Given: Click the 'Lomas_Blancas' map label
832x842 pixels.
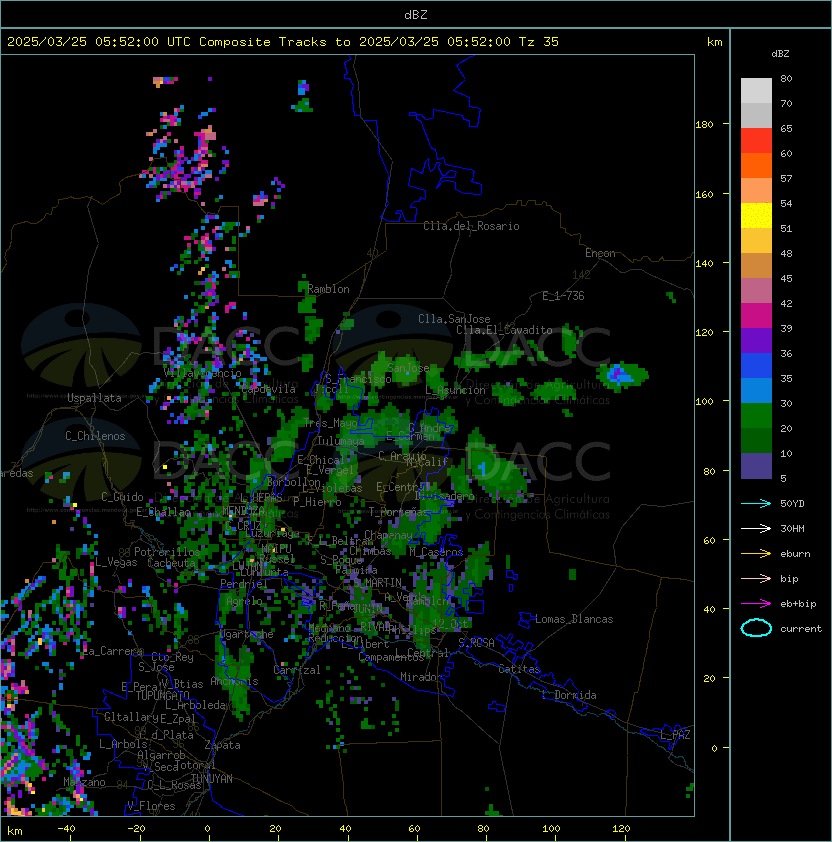Looking at the screenshot, I should (574, 619).
